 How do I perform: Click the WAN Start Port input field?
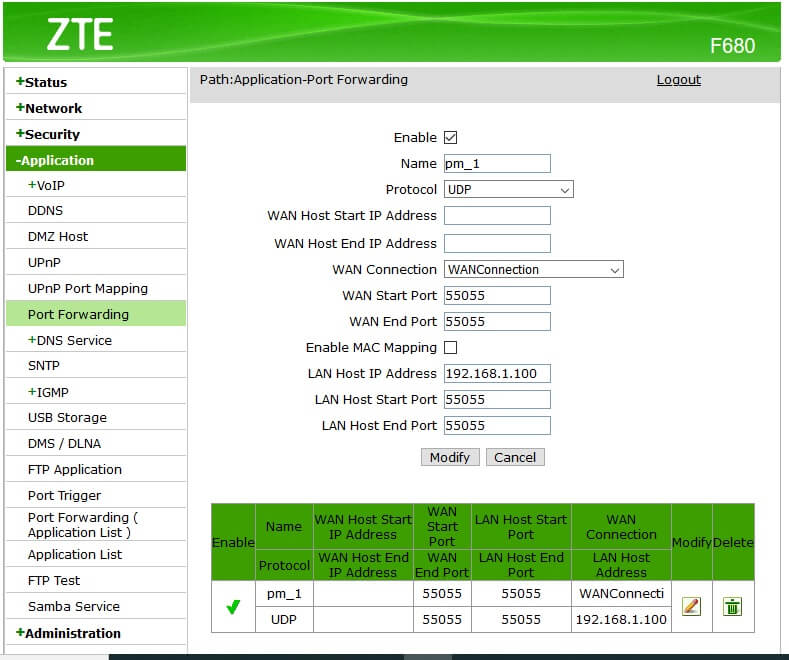click(x=497, y=295)
